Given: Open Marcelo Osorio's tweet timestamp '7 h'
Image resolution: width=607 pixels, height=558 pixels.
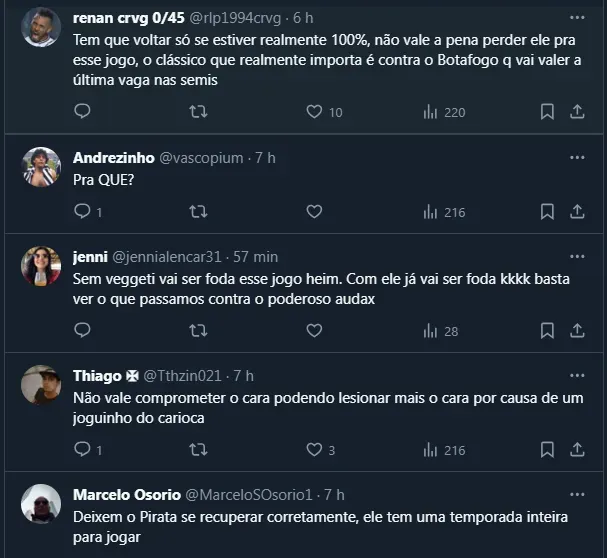Looking at the screenshot, I should pyautogui.click(x=334, y=495).
